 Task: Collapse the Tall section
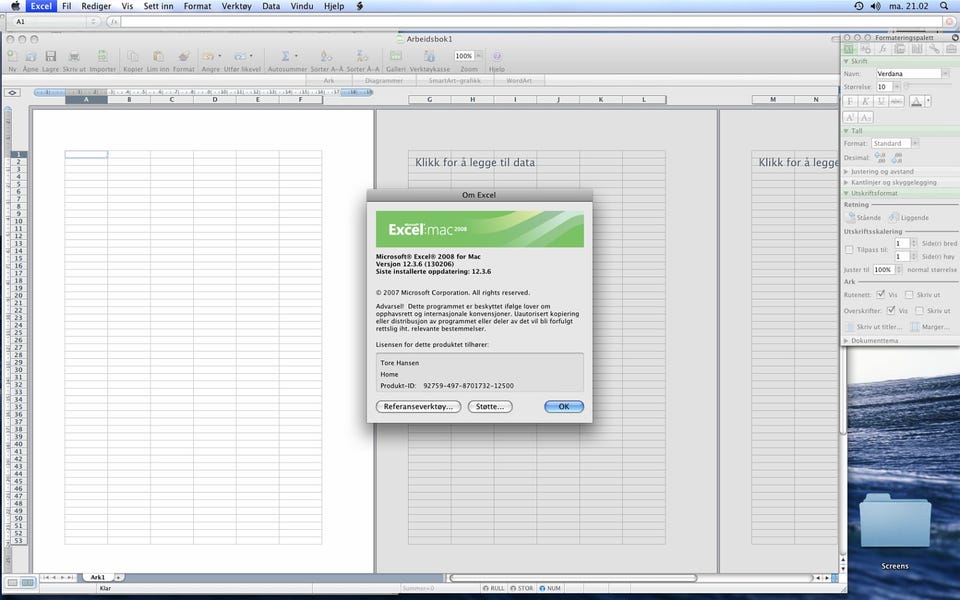[x=846, y=131]
